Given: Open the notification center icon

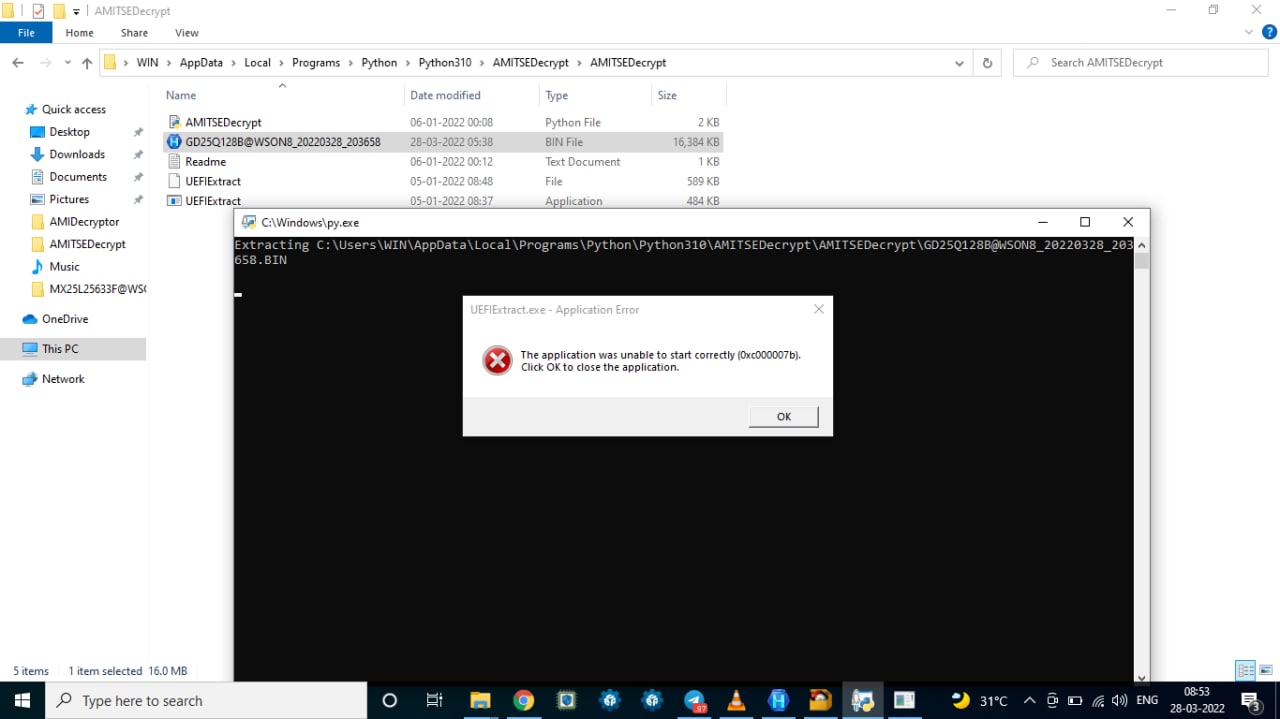Looking at the screenshot, I should tap(1250, 700).
